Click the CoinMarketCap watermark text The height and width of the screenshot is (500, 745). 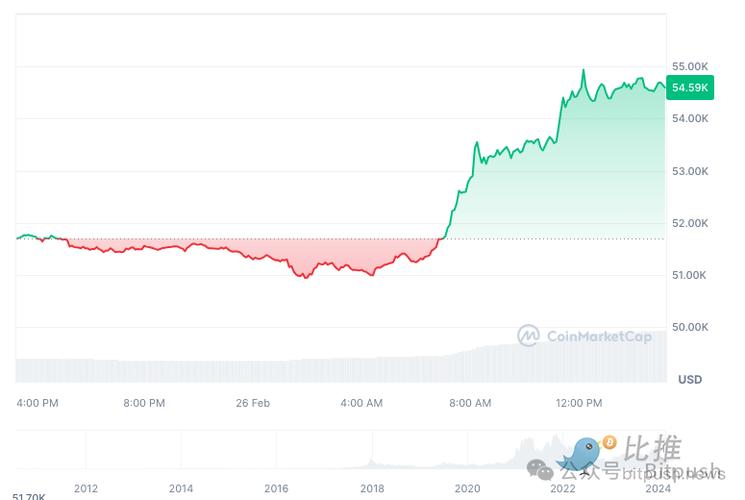[x=599, y=337]
